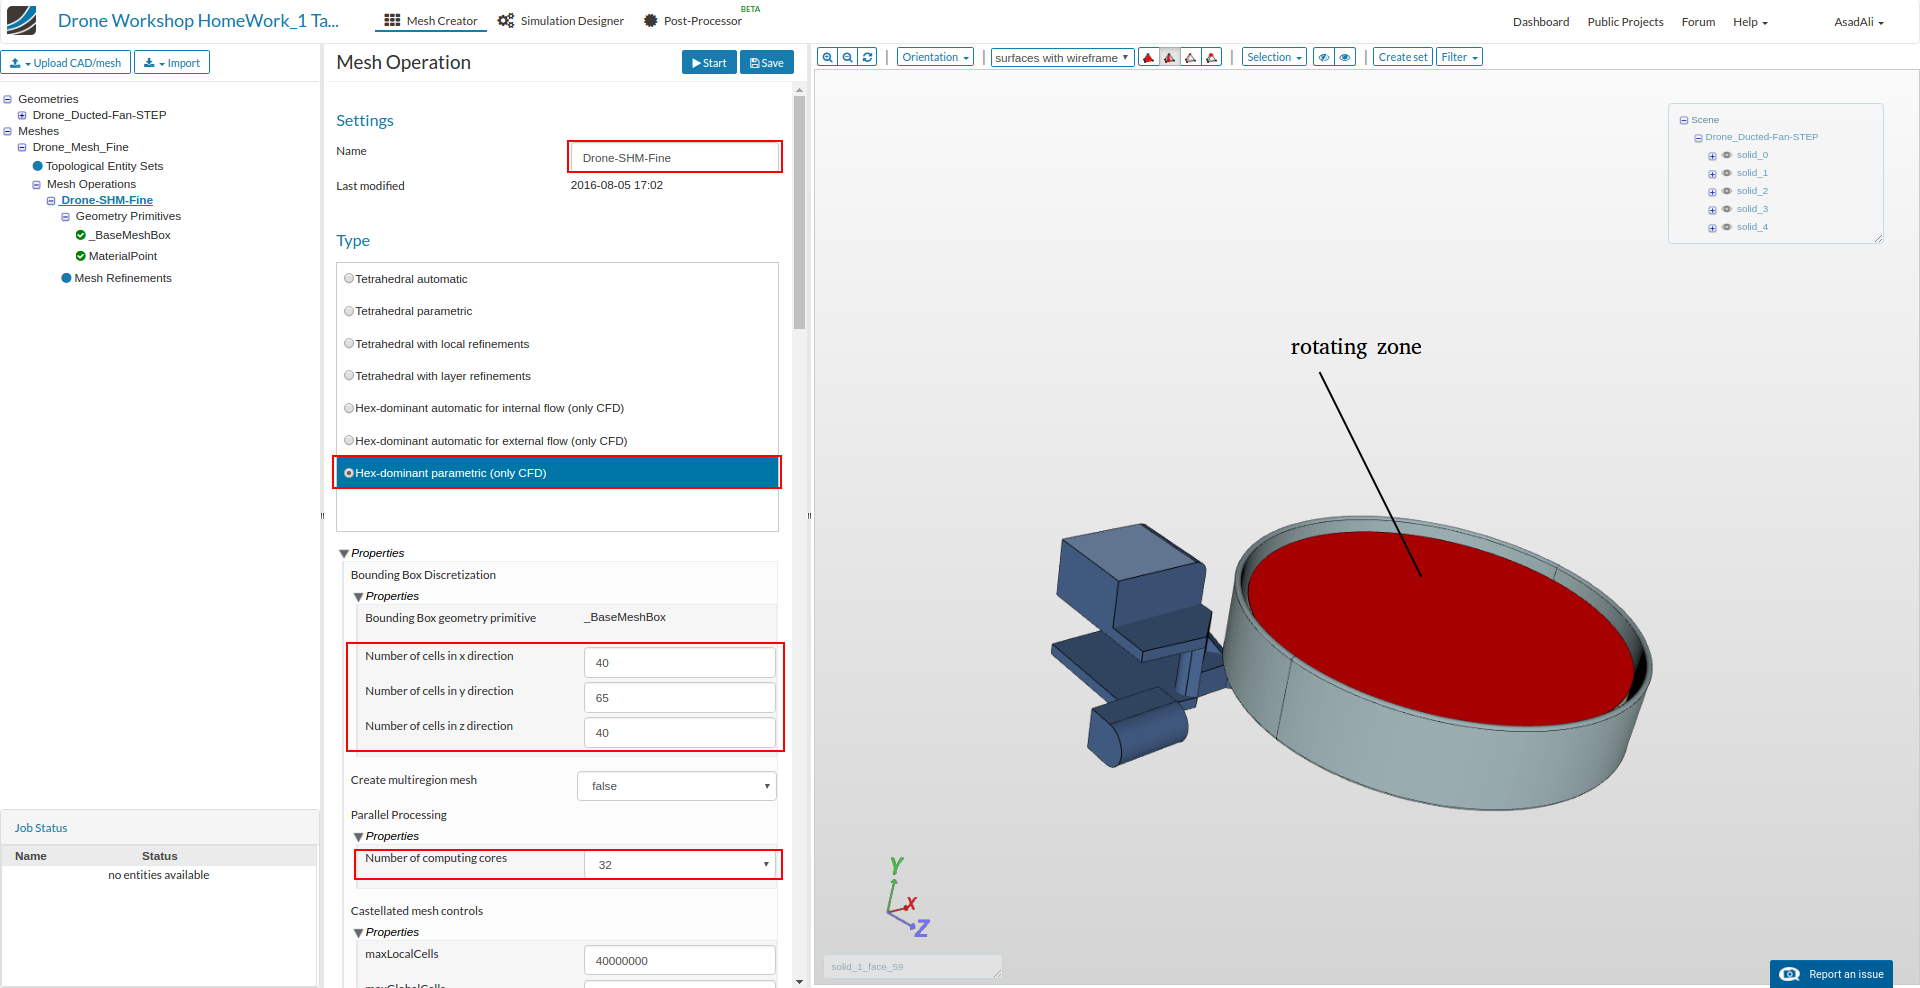Screen dimensions: 1920x988
Task: Toggle visibility of solid_2
Action: (x=1726, y=191)
